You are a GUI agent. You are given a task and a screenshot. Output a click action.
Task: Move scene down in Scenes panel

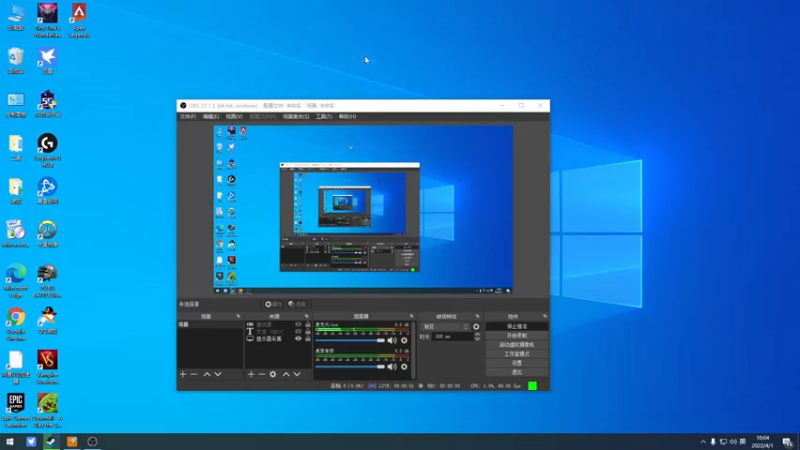click(x=218, y=374)
